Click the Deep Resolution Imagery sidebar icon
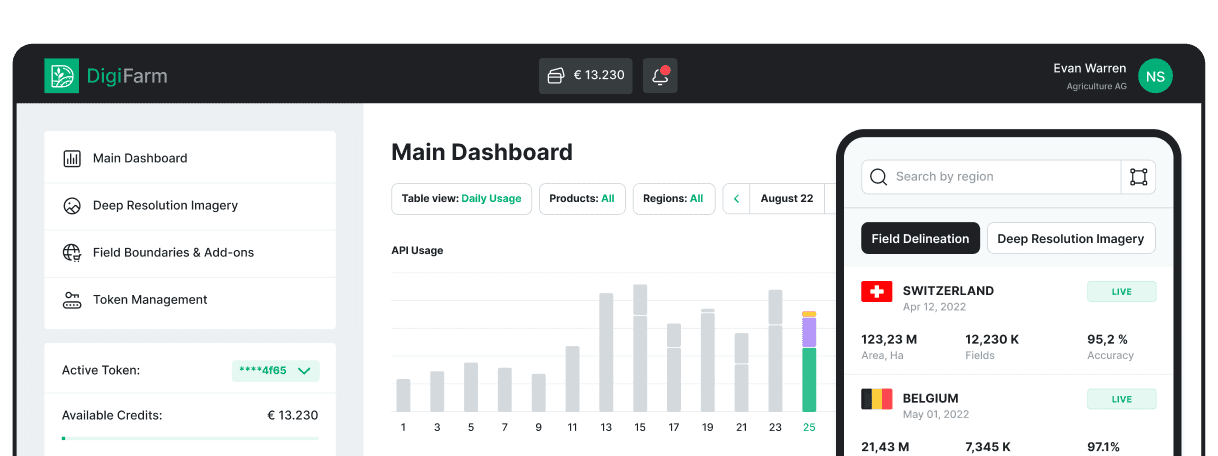 [x=72, y=206]
